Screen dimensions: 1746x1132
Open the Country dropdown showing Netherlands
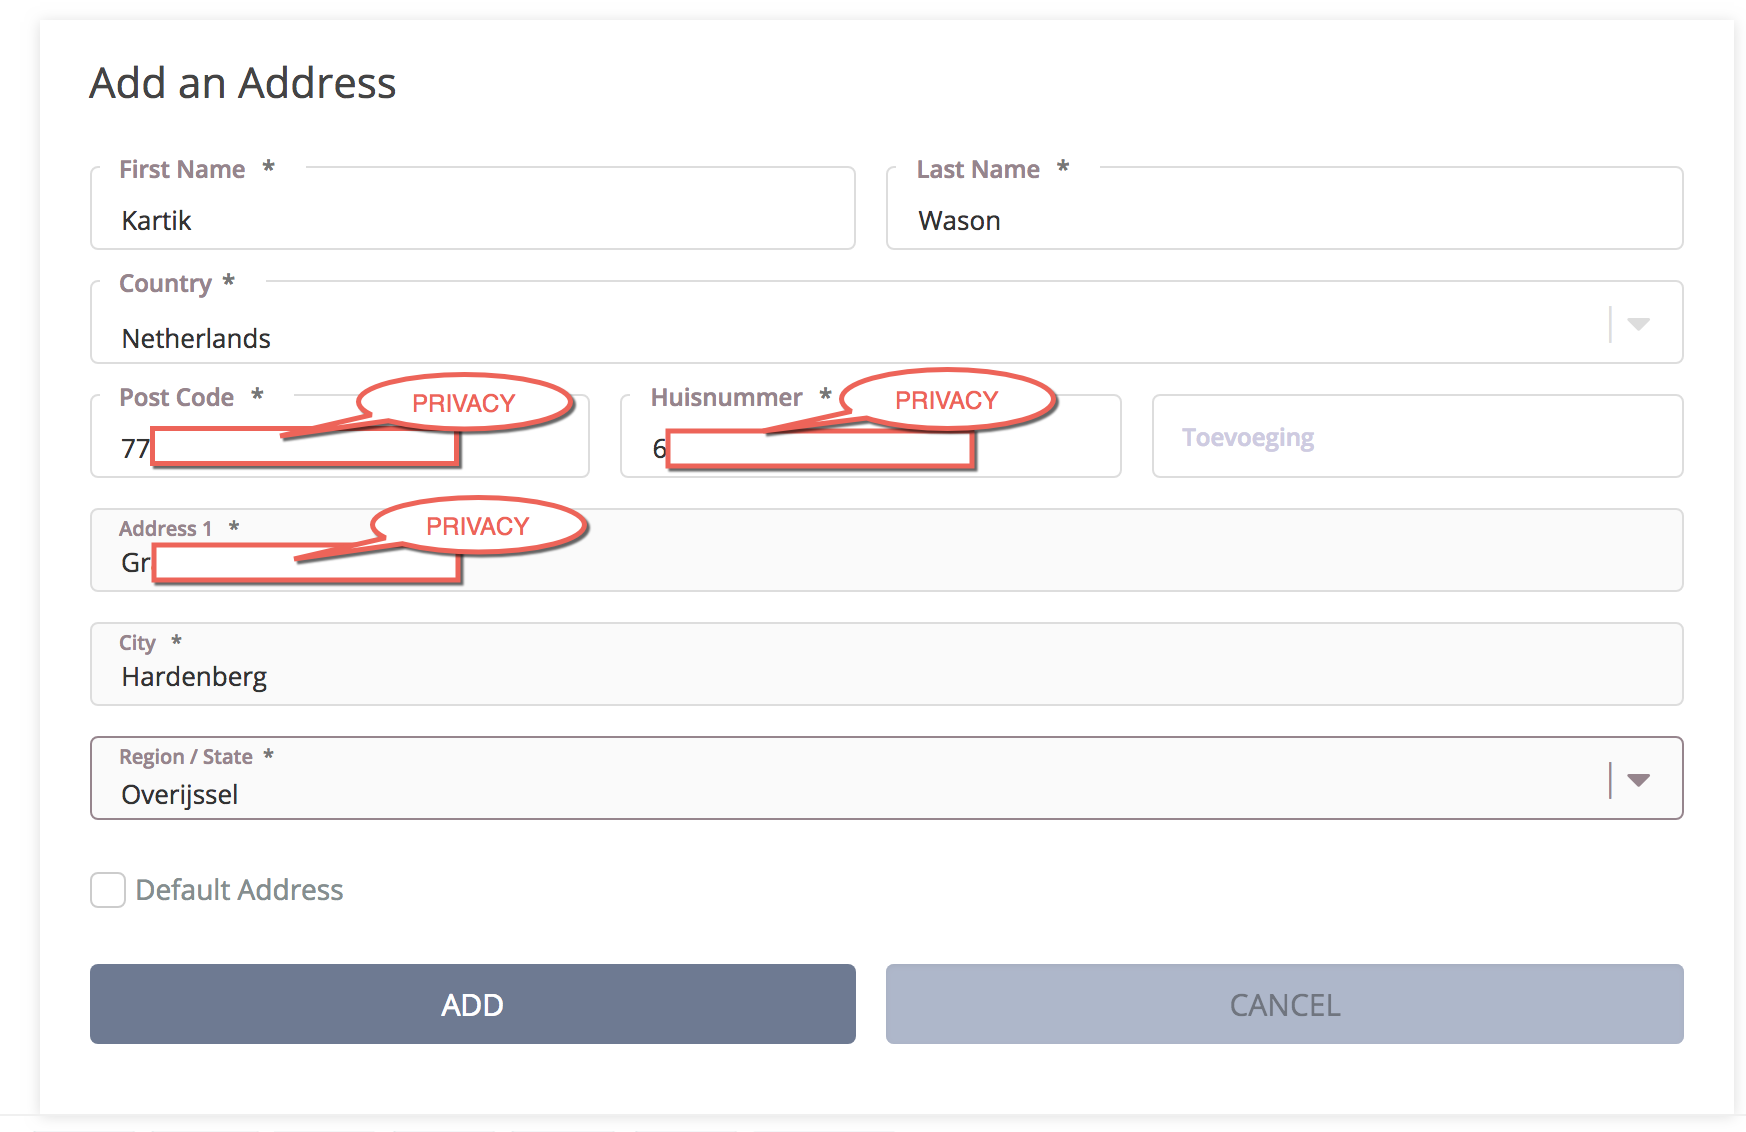pyautogui.click(x=850, y=337)
